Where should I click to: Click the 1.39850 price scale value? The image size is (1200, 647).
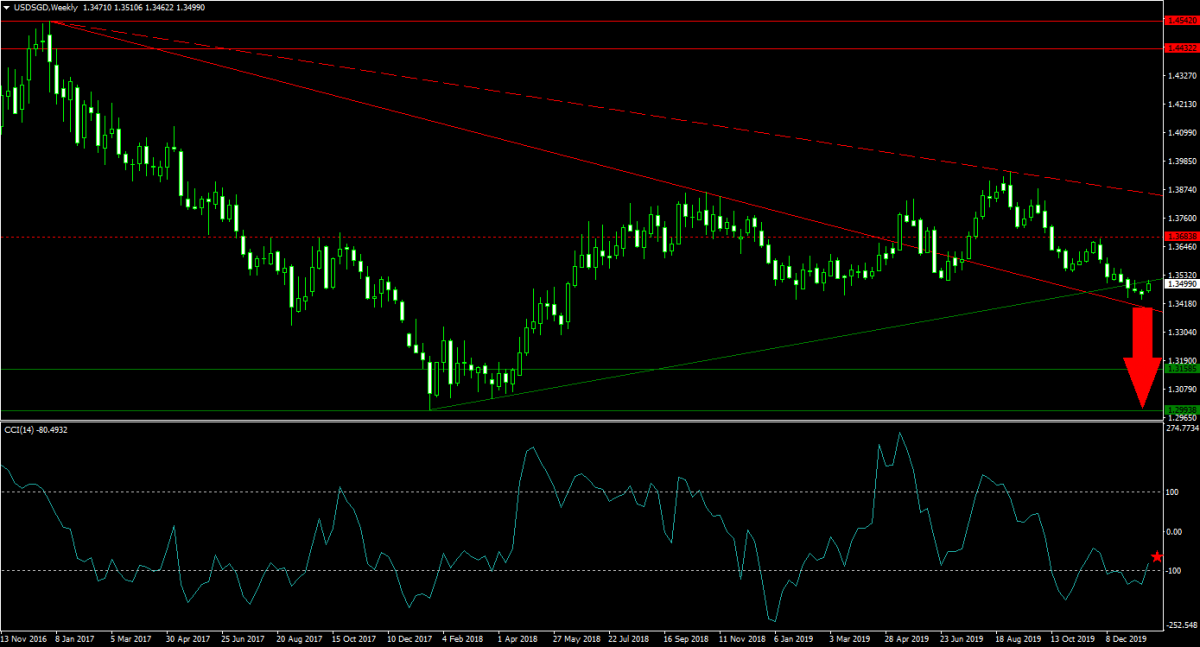[1183, 161]
